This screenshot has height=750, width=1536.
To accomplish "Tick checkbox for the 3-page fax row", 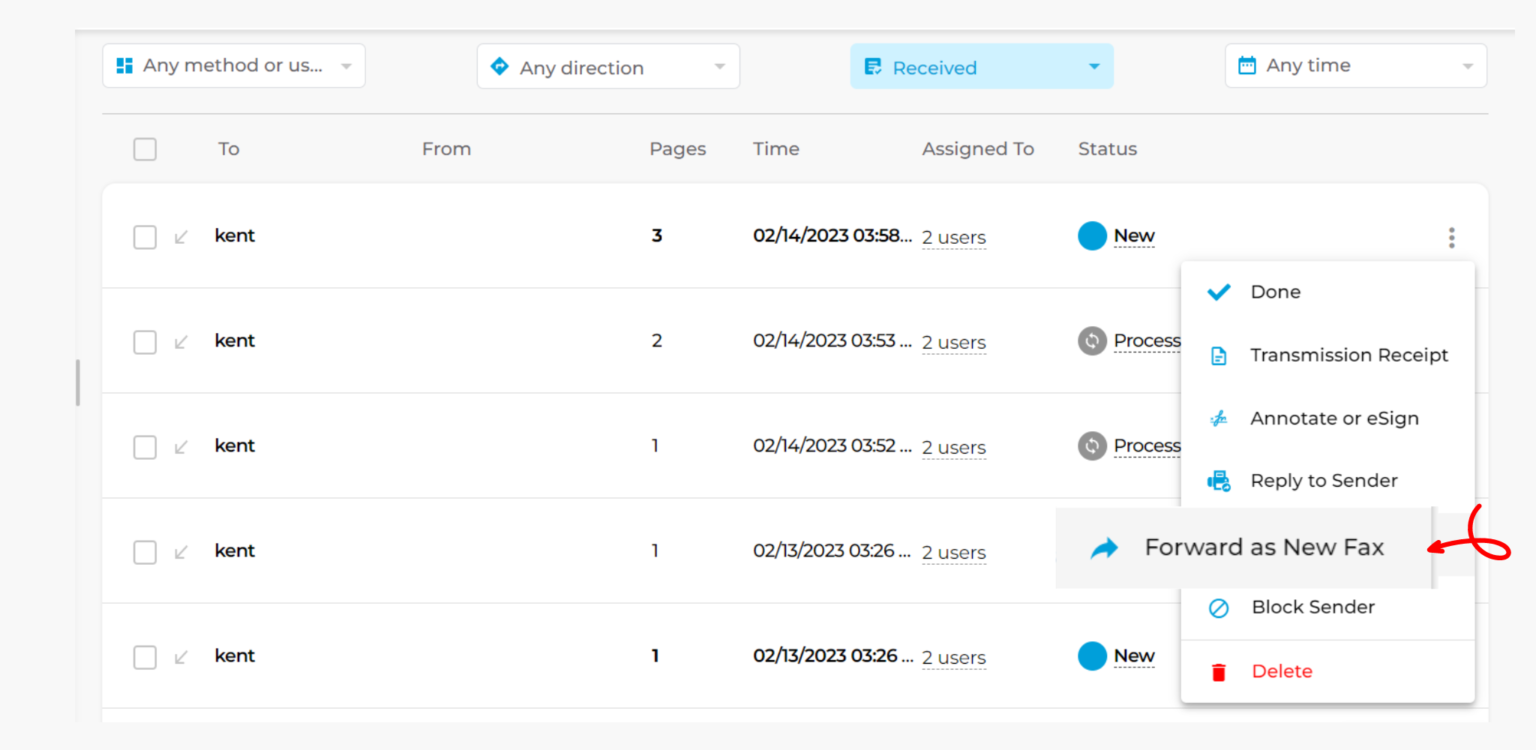I will pyautogui.click(x=145, y=237).
